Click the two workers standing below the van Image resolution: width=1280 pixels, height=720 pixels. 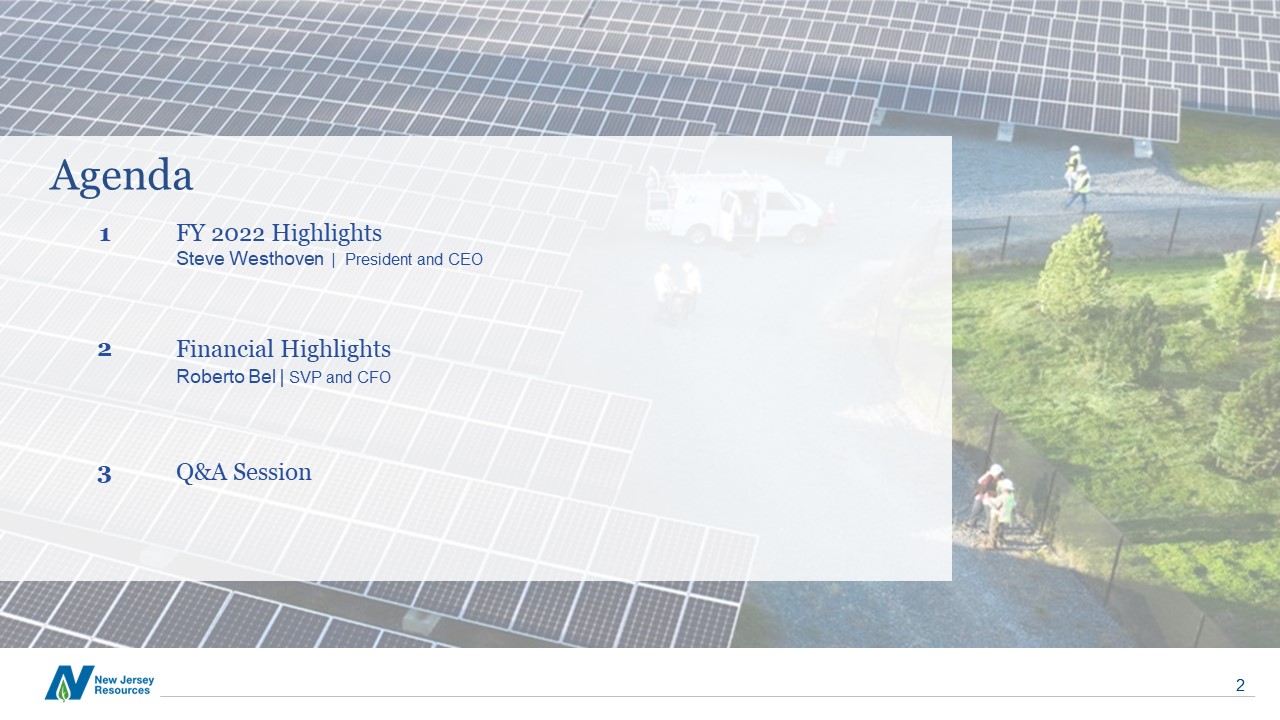[677, 287]
